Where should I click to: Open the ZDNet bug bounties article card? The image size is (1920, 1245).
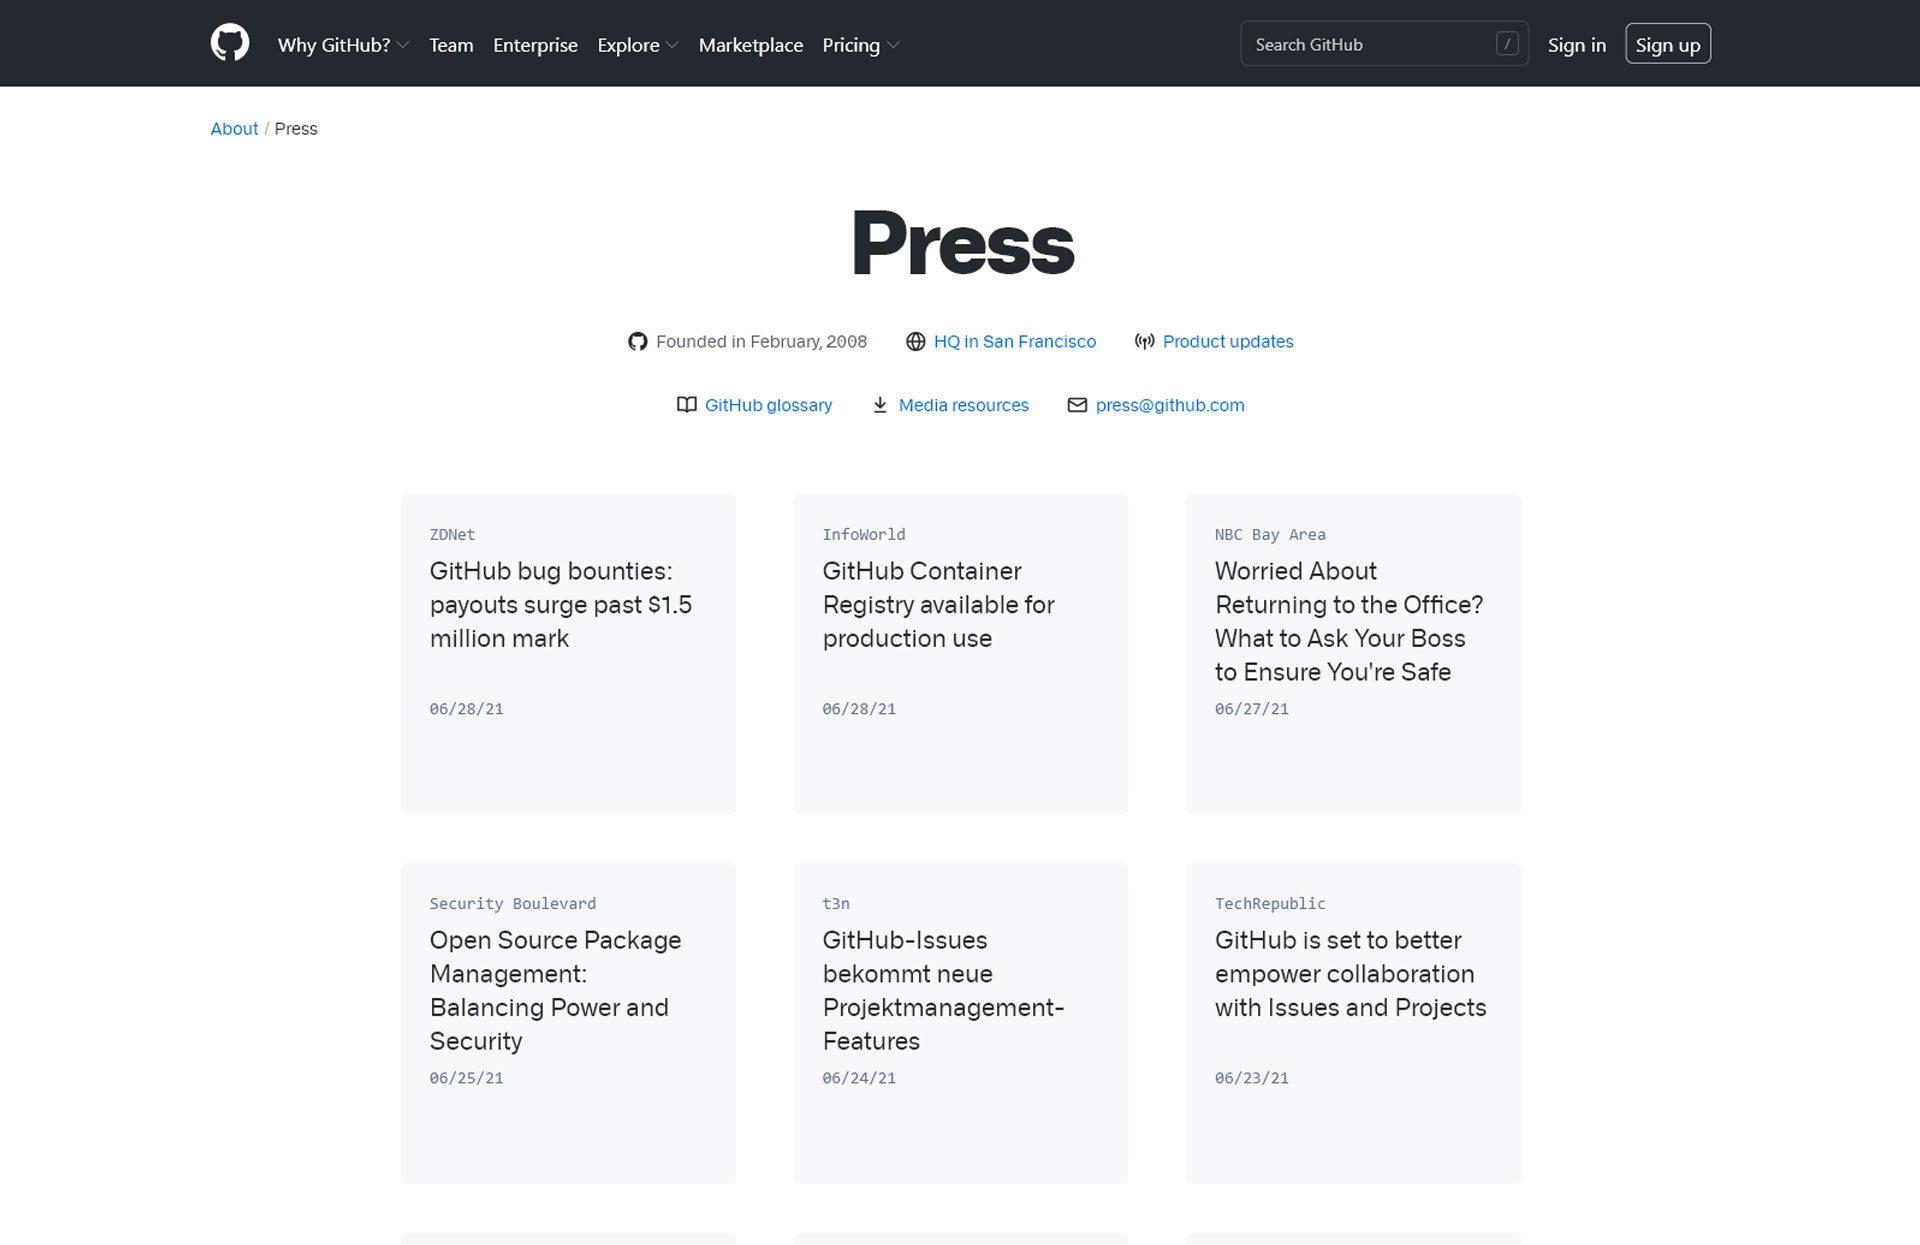pos(568,654)
